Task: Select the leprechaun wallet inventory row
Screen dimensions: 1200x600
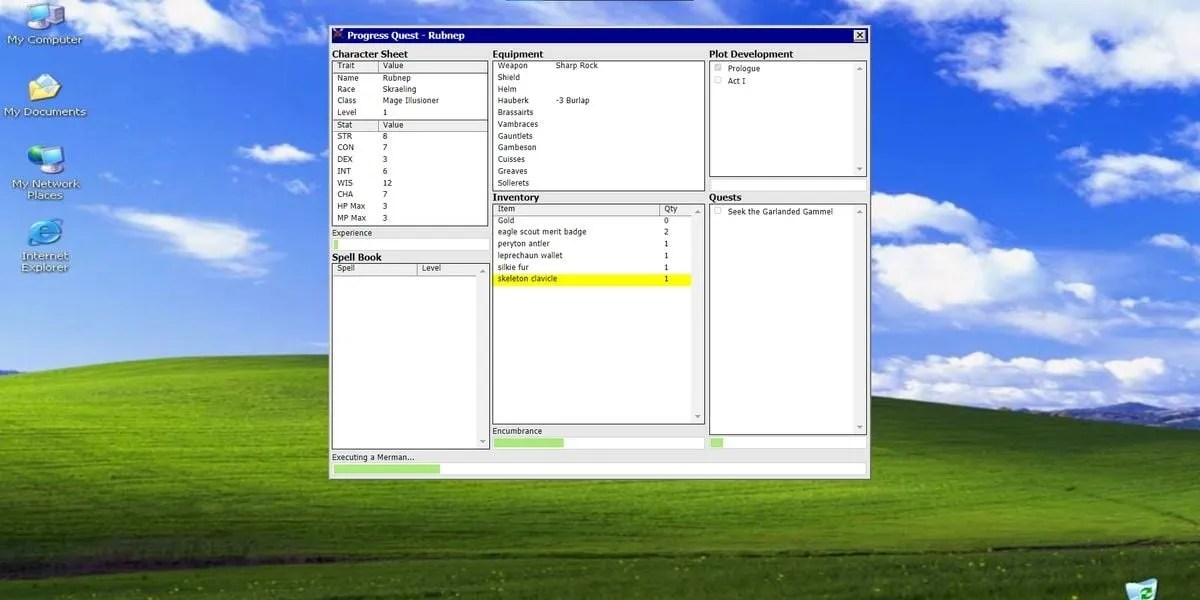Action: [x=592, y=255]
